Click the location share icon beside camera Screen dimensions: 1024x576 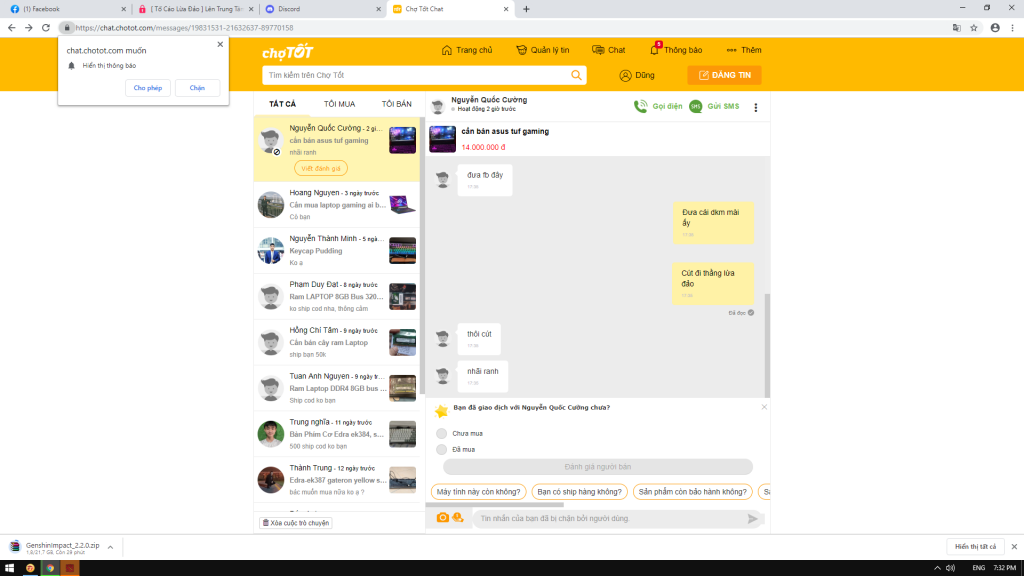458,518
